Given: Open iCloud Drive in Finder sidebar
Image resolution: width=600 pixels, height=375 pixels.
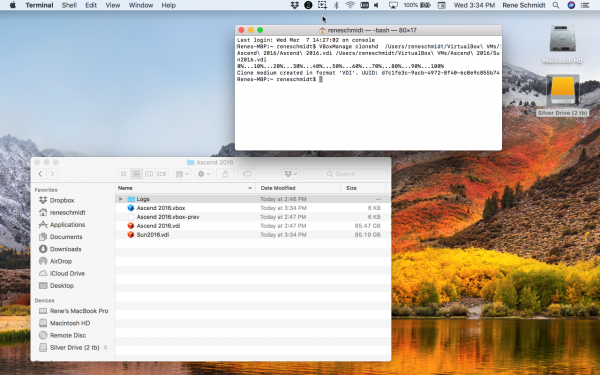Looking at the screenshot, I should point(67,274).
